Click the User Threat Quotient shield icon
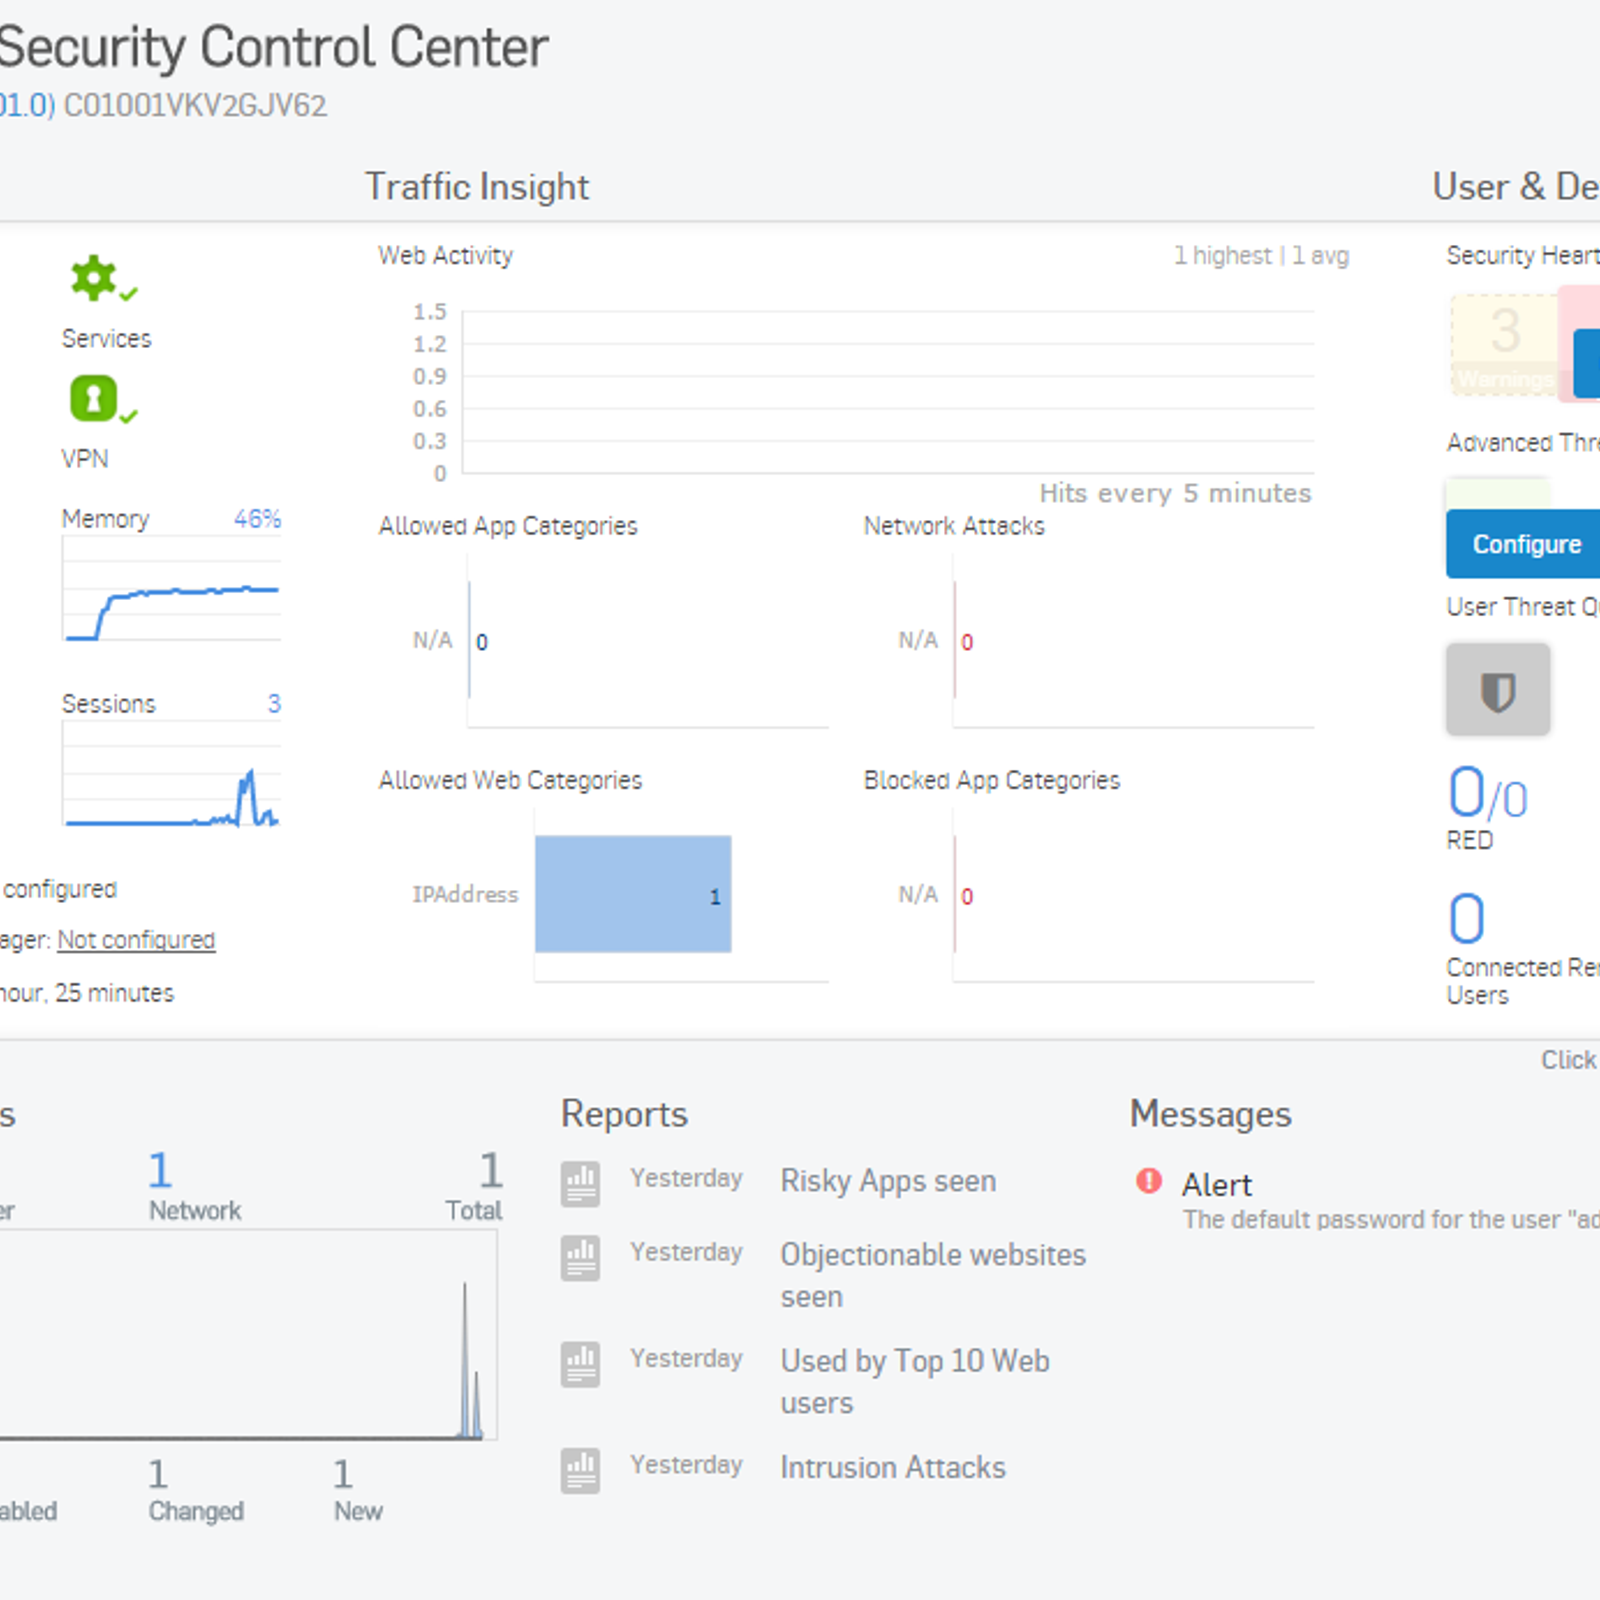This screenshot has width=1600, height=1600. (x=1497, y=690)
